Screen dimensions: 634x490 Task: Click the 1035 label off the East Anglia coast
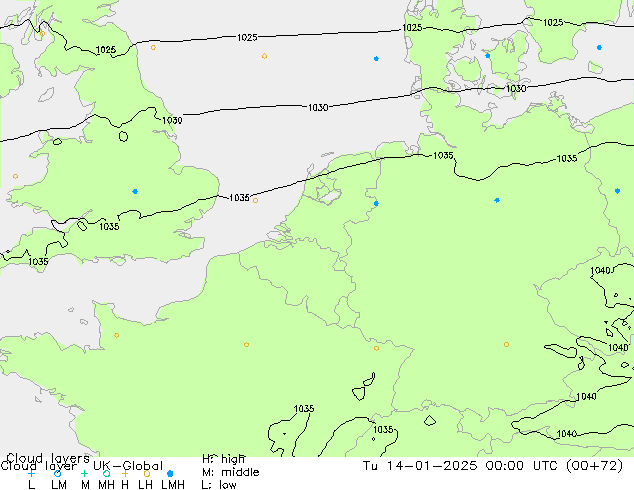239,198
